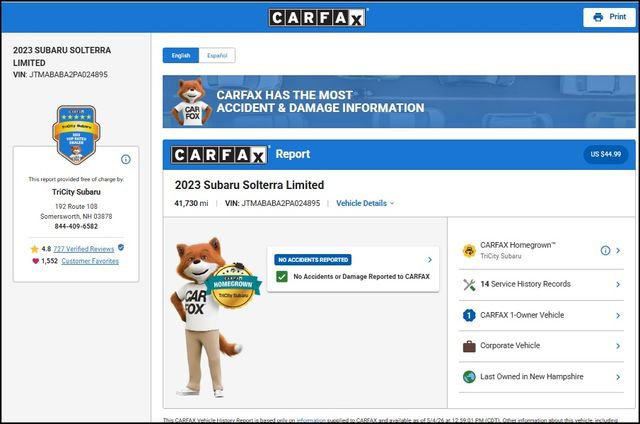640x424 pixels.
Task: Expand Last Owned in New Hampshire chevron
Action: (x=618, y=377)
